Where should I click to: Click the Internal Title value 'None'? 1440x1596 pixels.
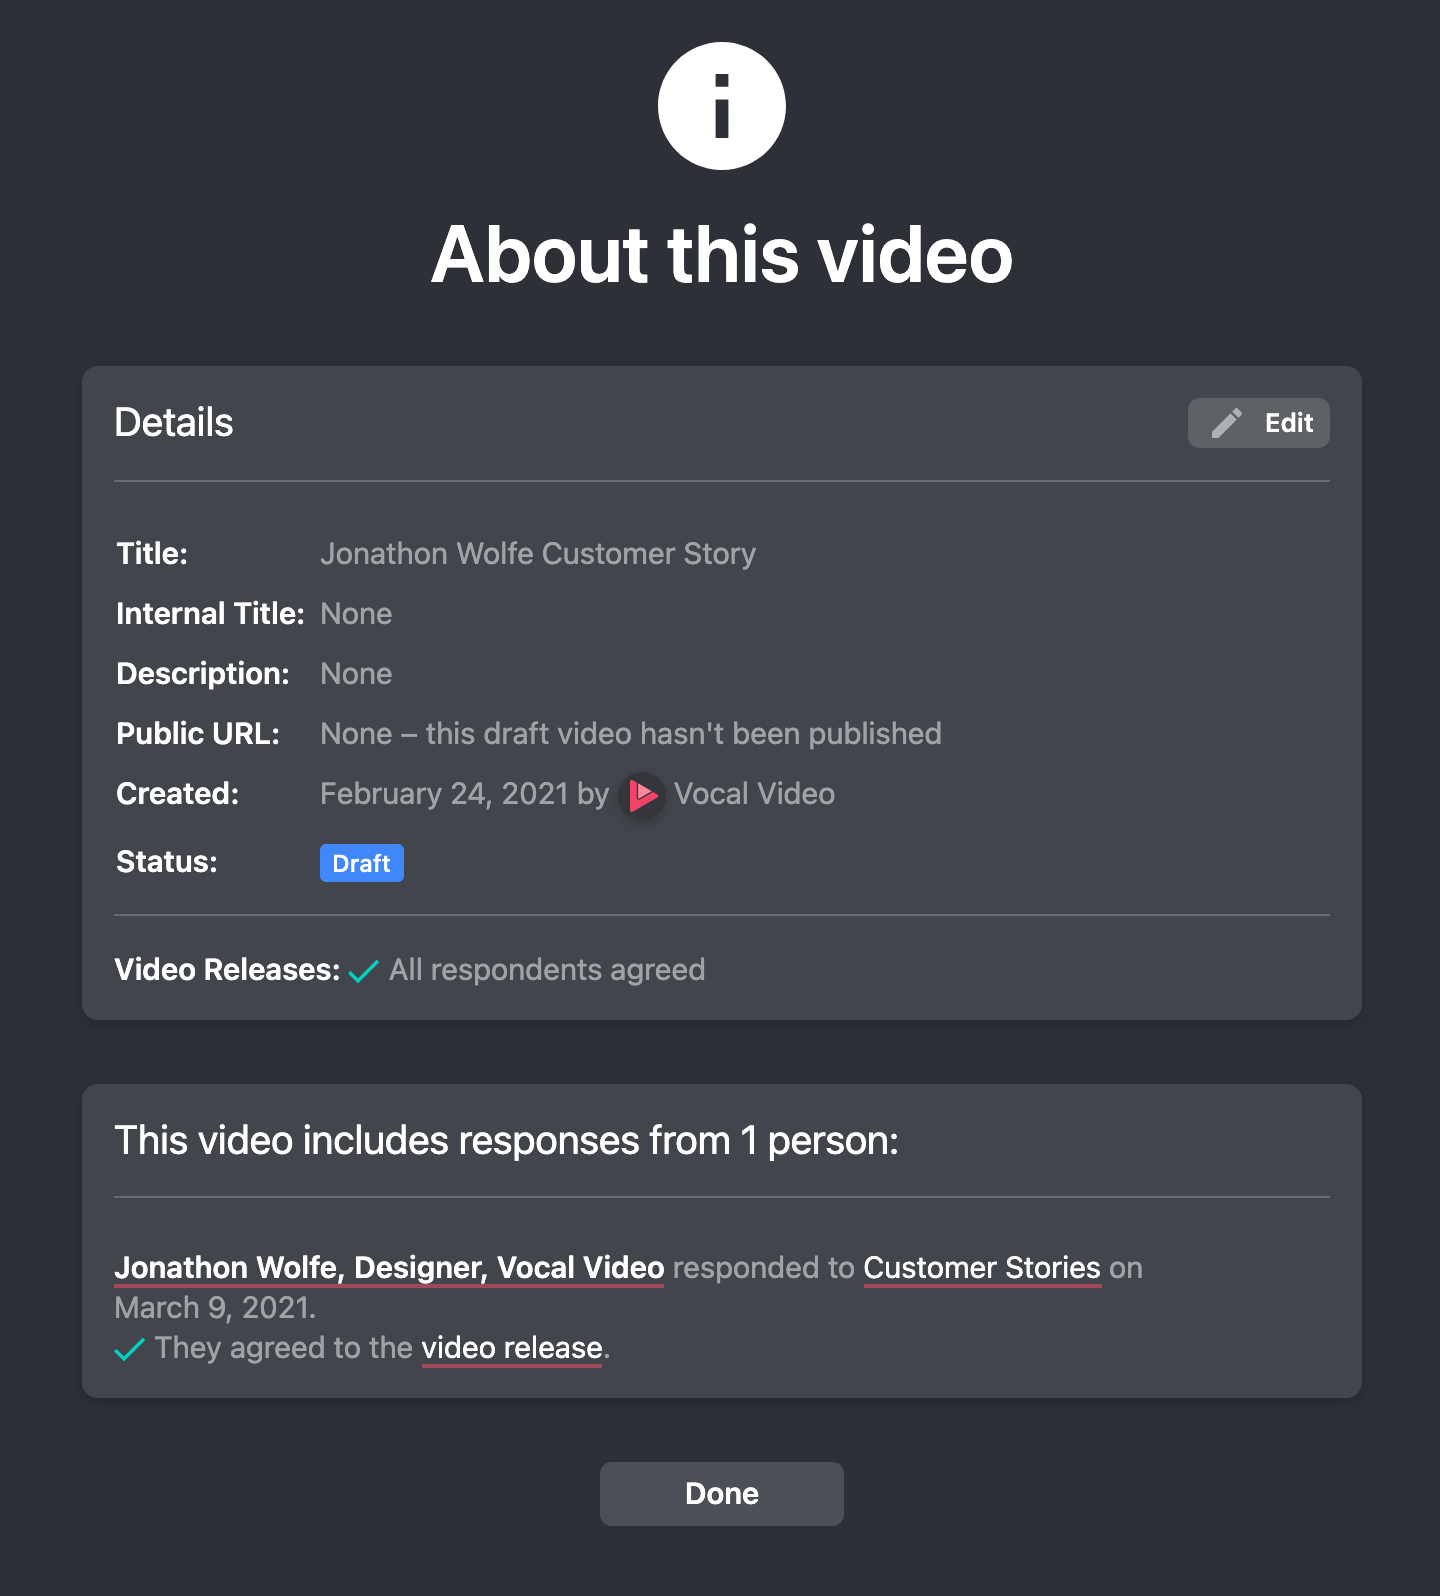[x=356, y=614]
